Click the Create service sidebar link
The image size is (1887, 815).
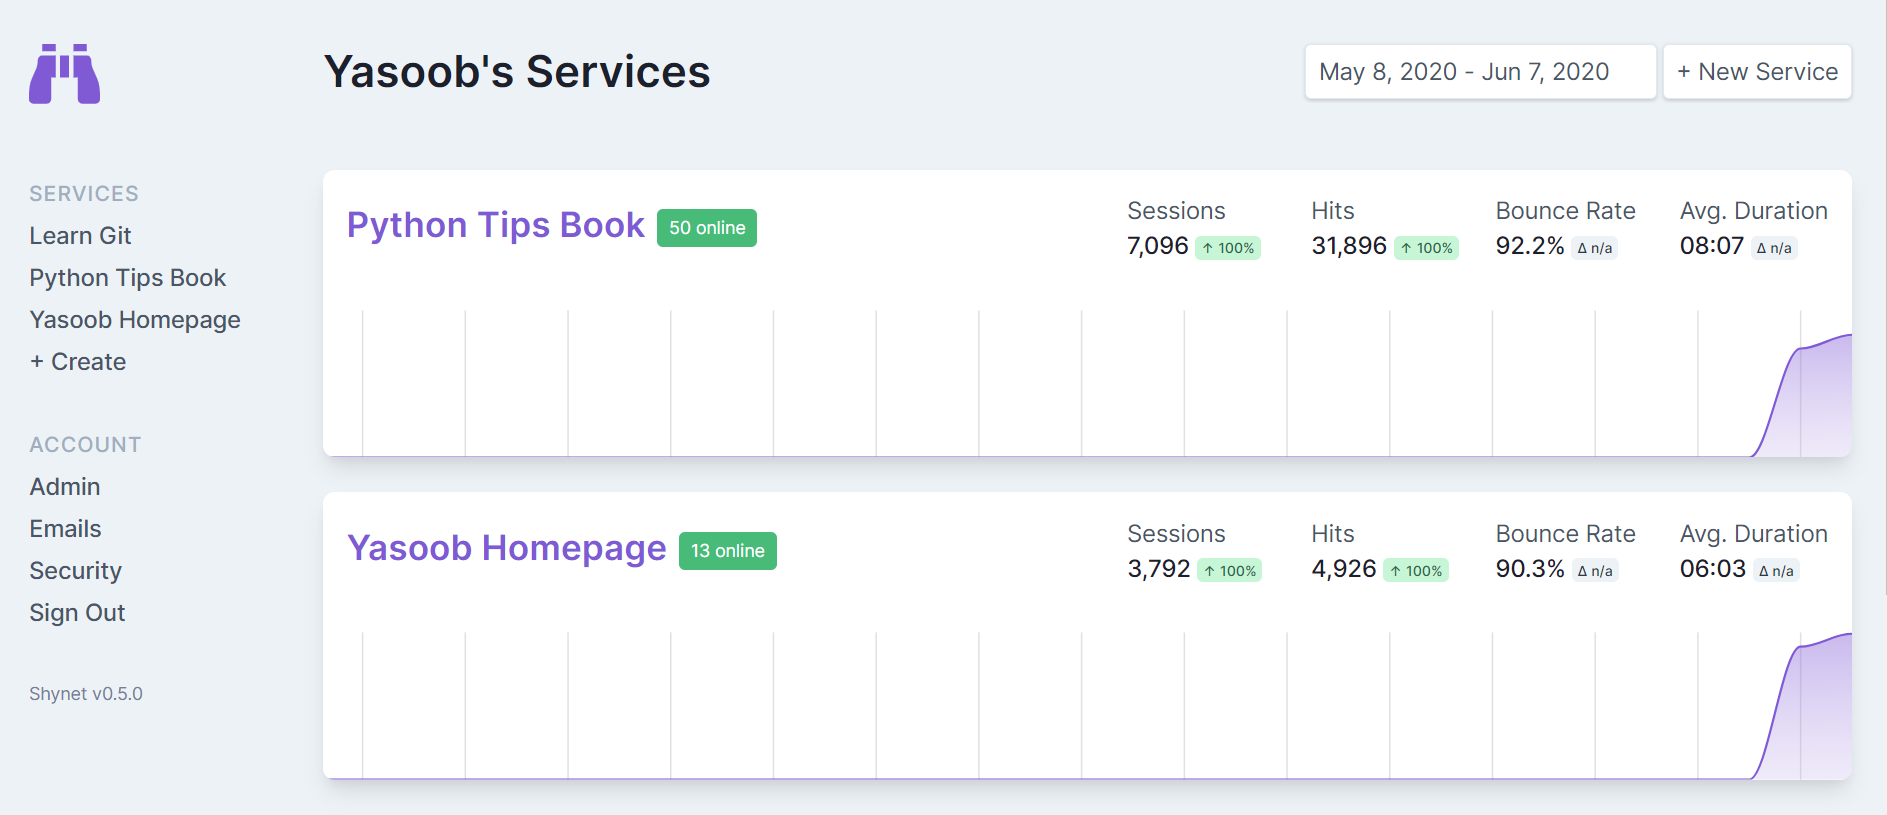[x=78, y=362]
